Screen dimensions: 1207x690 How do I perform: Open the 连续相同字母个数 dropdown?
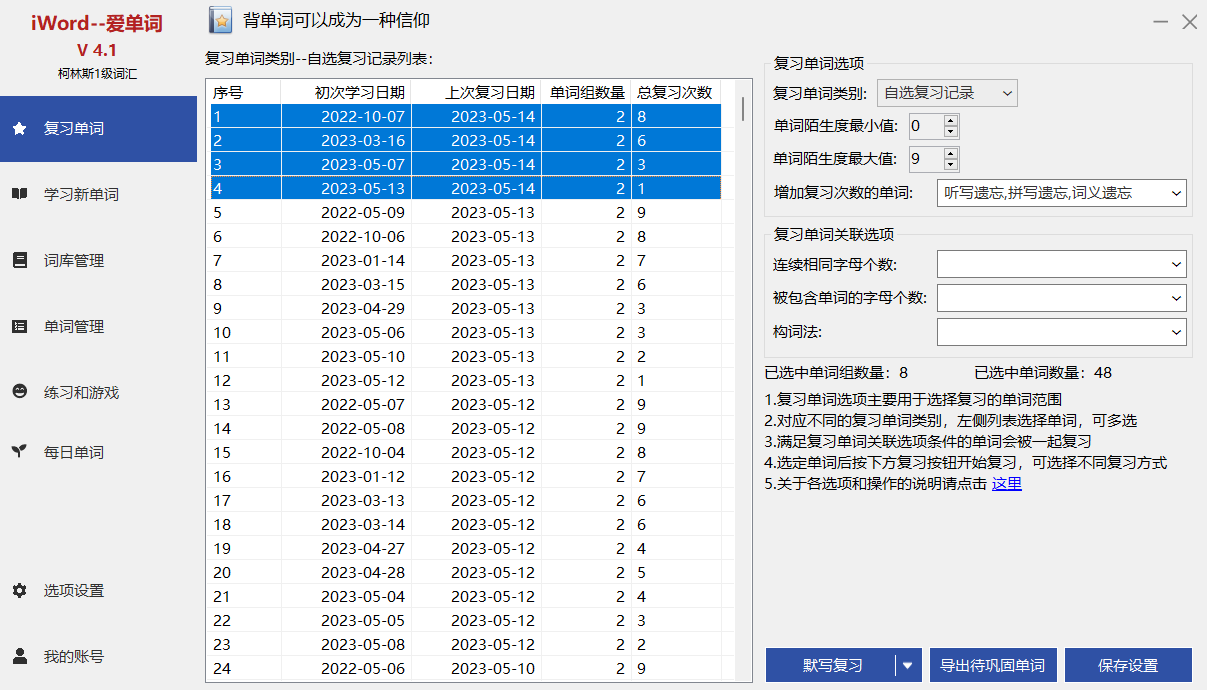click(x=1175, y=265)
